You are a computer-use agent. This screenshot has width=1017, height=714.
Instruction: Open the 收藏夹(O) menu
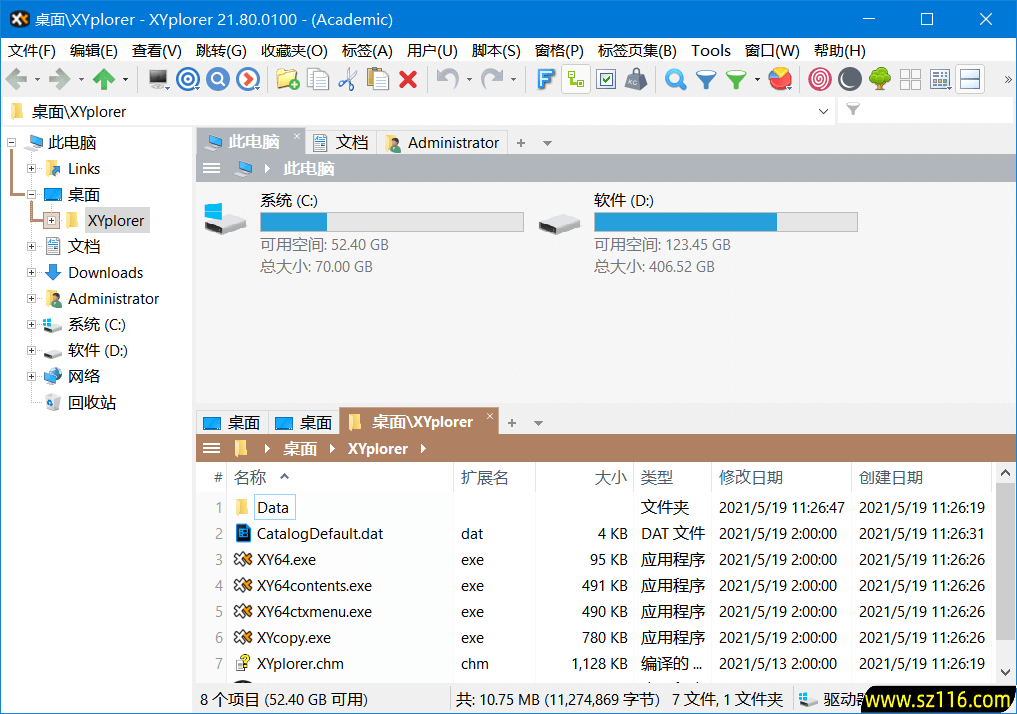pyautogui.click(x=294, y=50)
